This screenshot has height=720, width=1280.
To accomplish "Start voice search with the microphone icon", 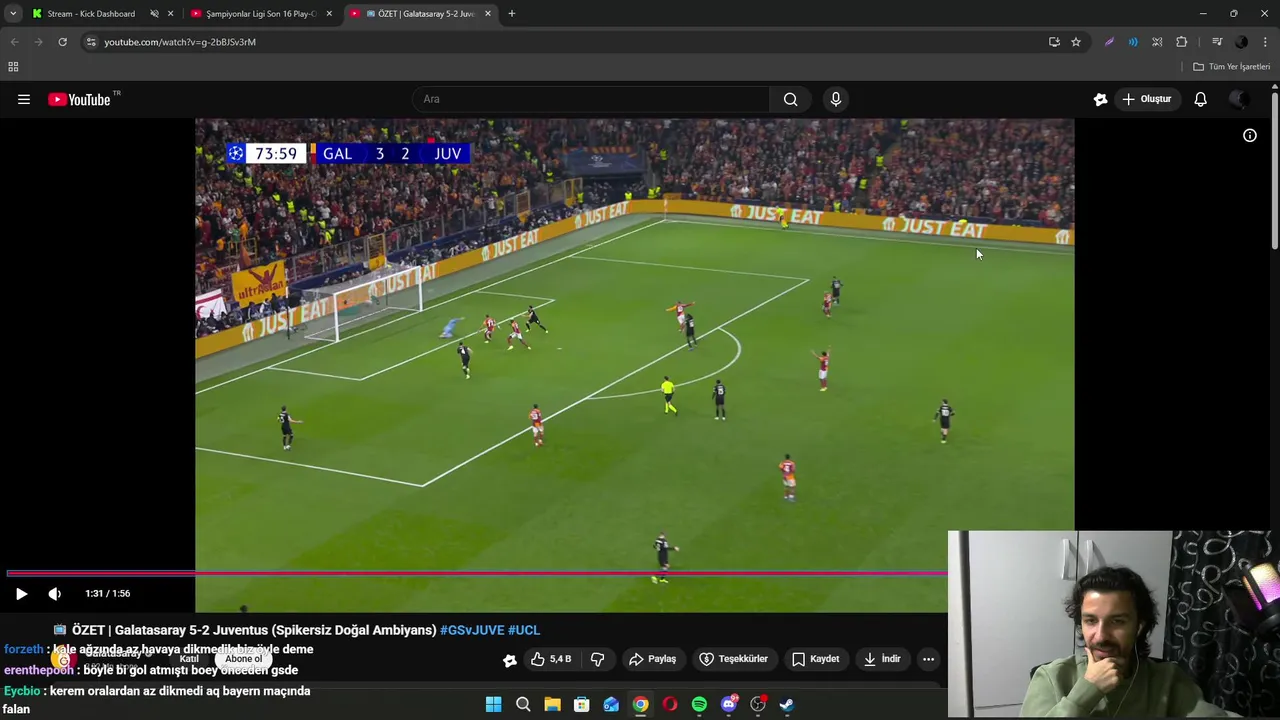I will [x=836, y=99].
